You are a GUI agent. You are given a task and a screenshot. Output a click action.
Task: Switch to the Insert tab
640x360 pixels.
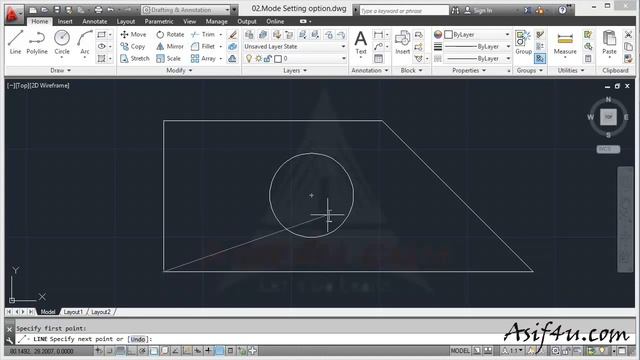pyautogui.click(x=65, y=21)
